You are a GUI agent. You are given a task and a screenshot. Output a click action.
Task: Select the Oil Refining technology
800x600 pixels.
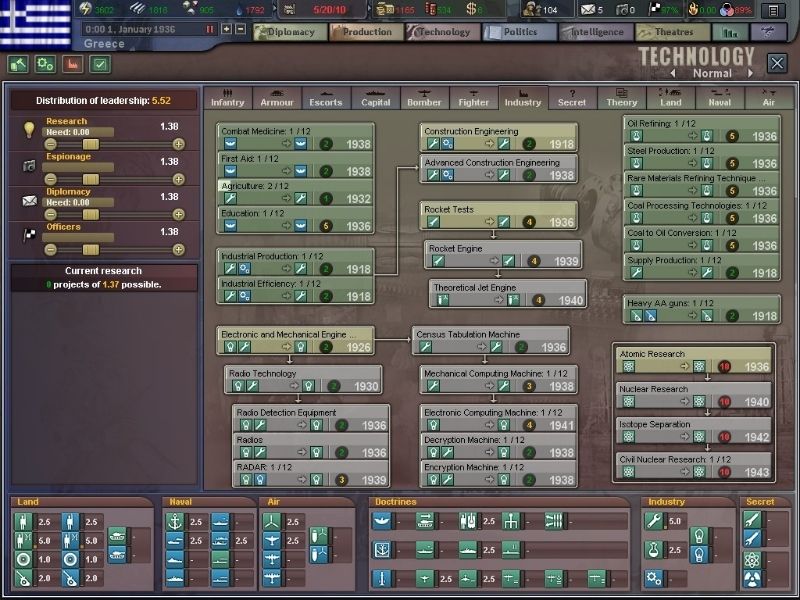point(702,130)
